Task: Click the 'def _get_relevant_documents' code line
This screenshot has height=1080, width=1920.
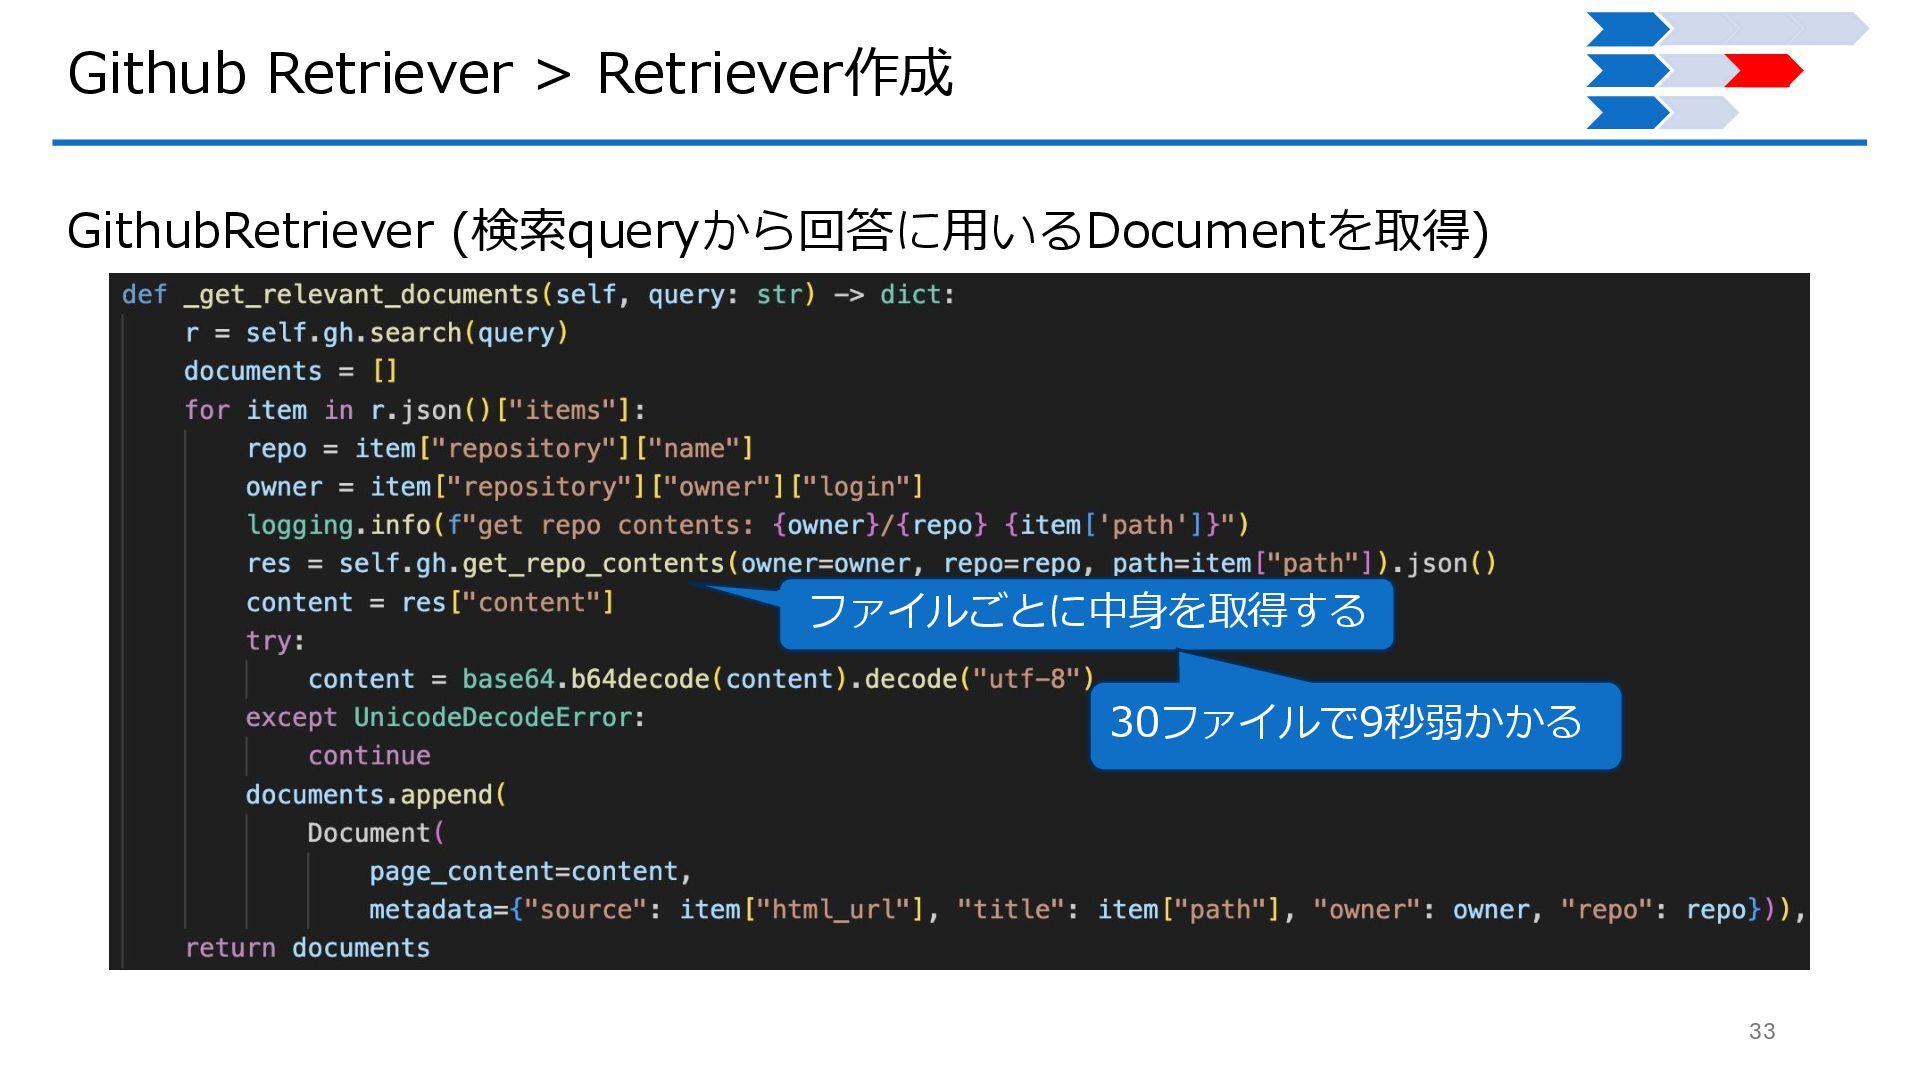Action: pos(538,295)
